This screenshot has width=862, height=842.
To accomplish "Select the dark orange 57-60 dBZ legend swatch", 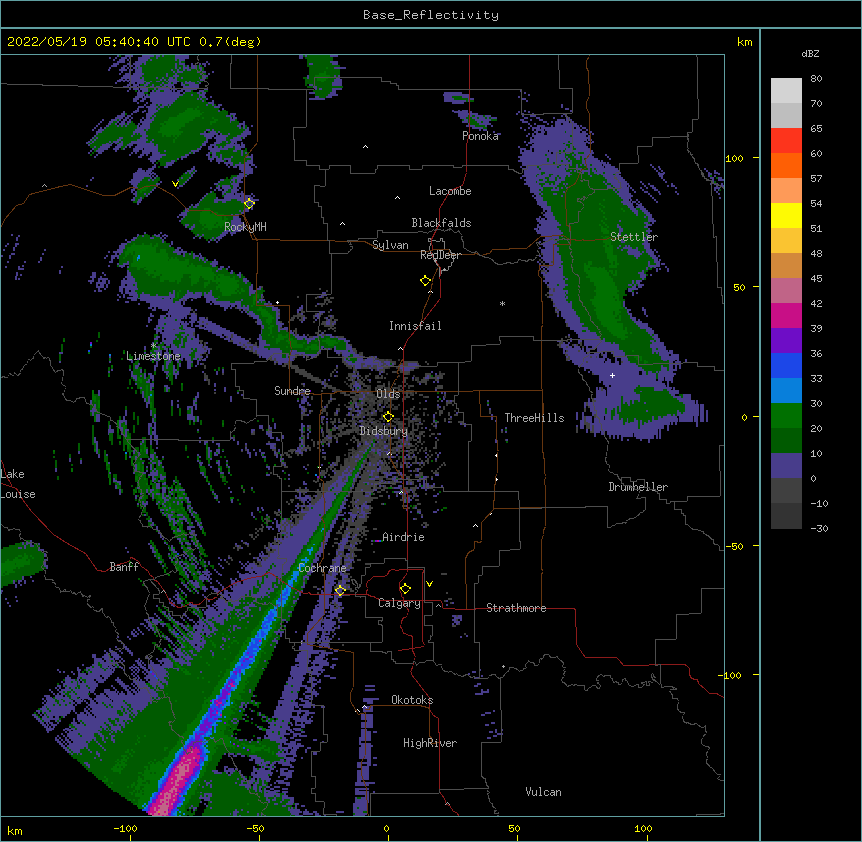I will [x=786, y=165].
